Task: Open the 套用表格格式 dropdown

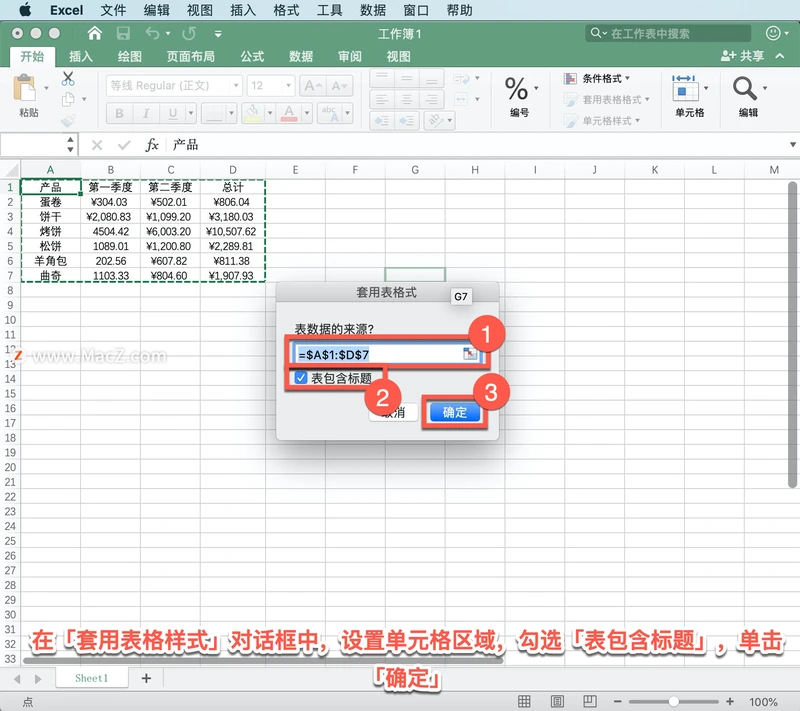Action: 607,99
